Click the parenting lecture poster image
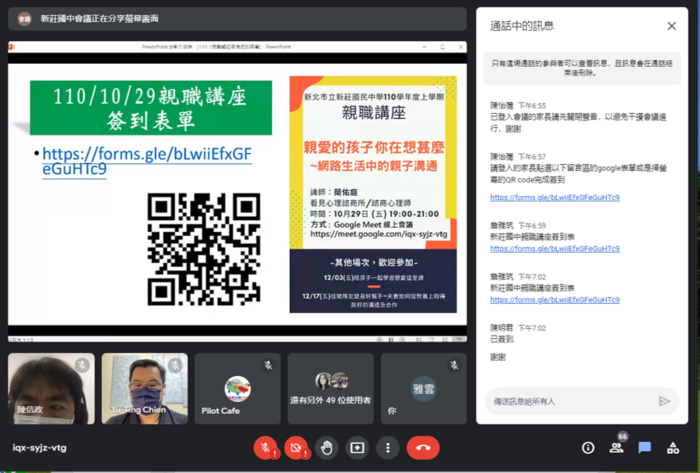700x473 pixels. pyautogui.click(x=373, y=194)
